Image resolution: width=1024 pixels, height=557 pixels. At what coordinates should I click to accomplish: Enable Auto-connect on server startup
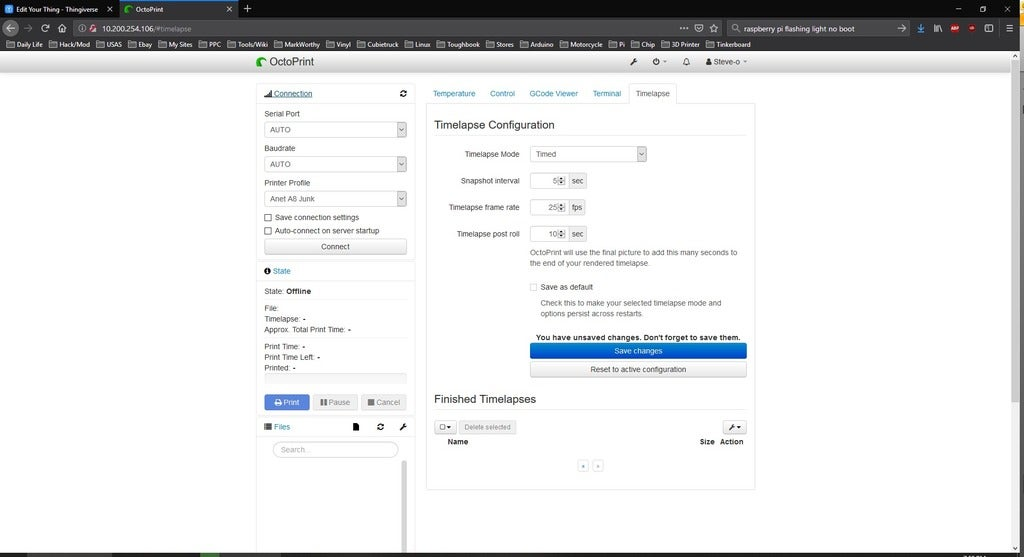click(268, 231)
